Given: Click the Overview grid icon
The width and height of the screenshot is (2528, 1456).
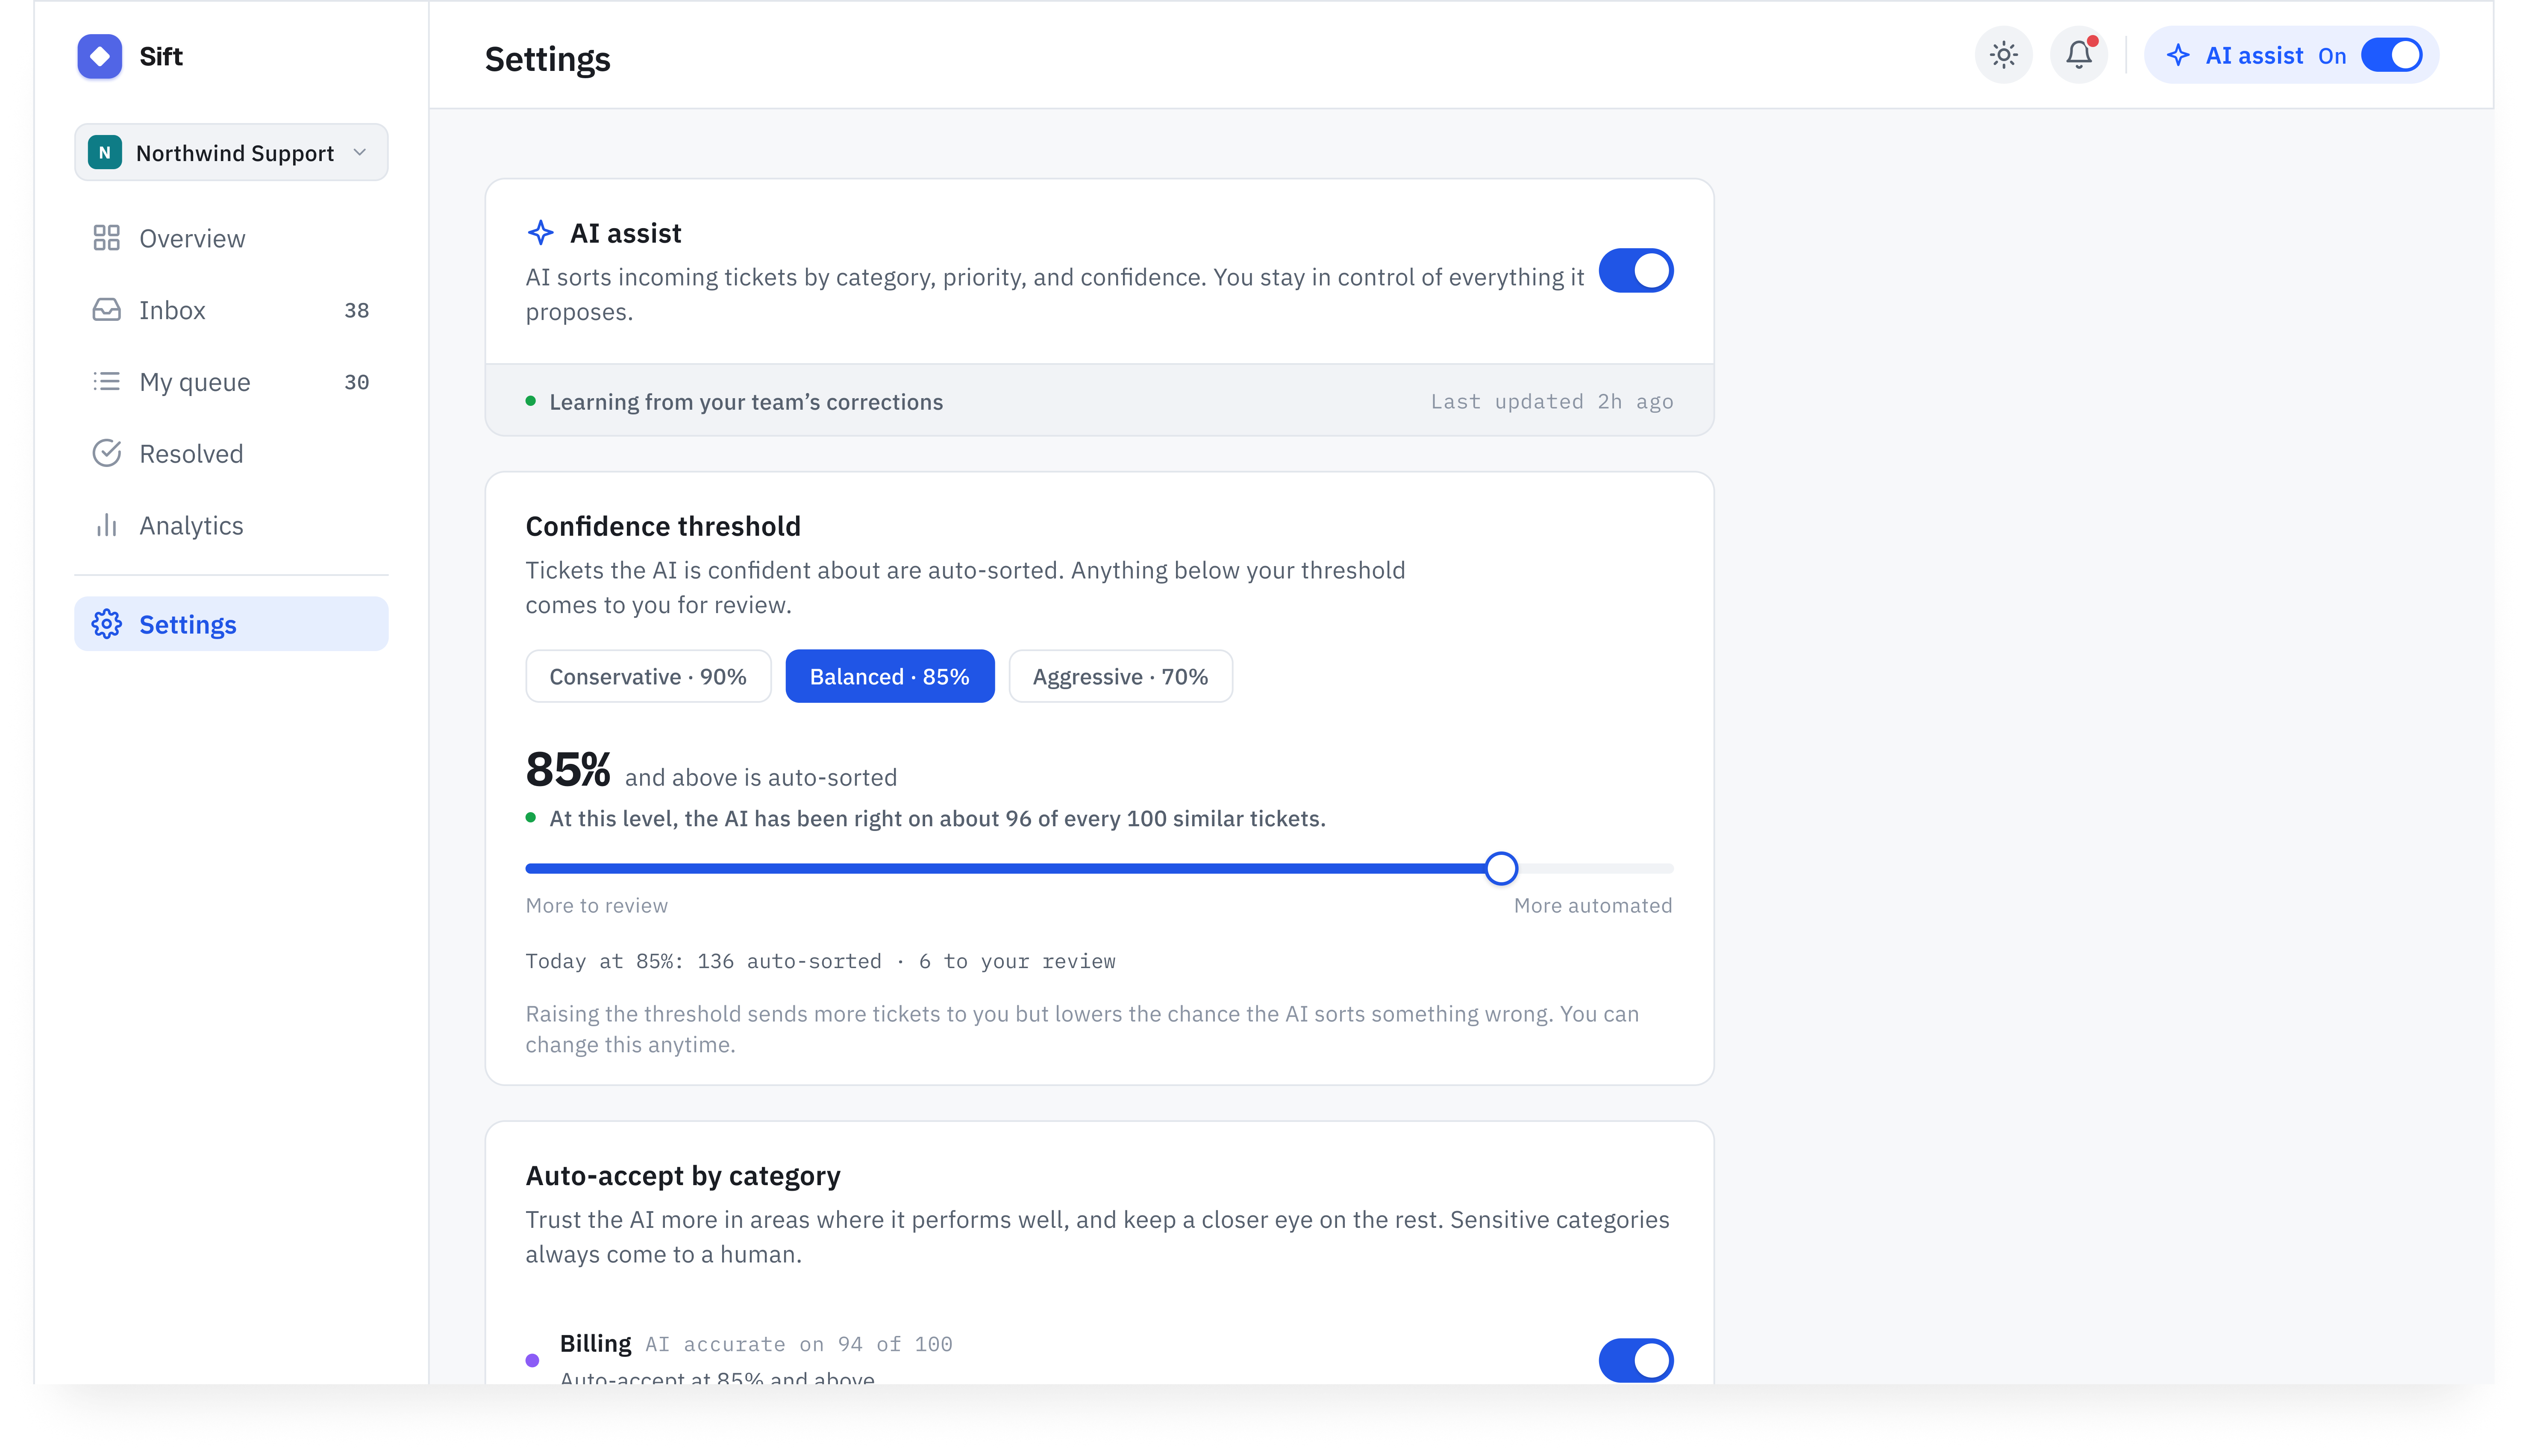Looking at the screenshot, I should tap(106, 238).
